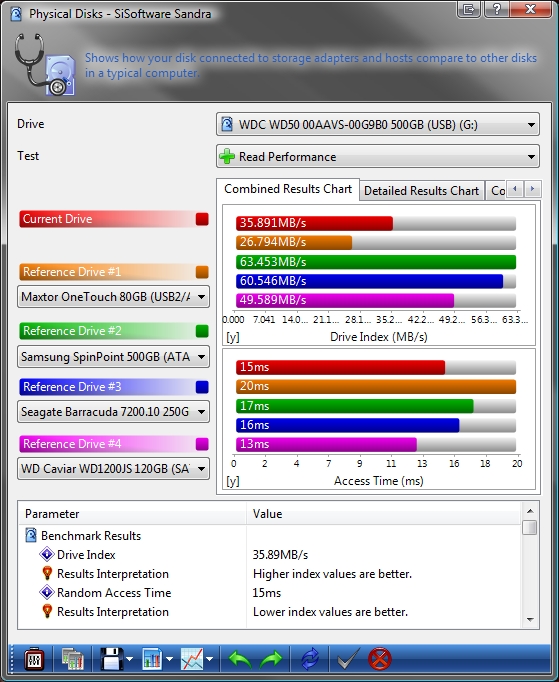This screenshot has height=682, width=559.
Task: Click the floppy disk save icon
Action: [x=111, y=660]
